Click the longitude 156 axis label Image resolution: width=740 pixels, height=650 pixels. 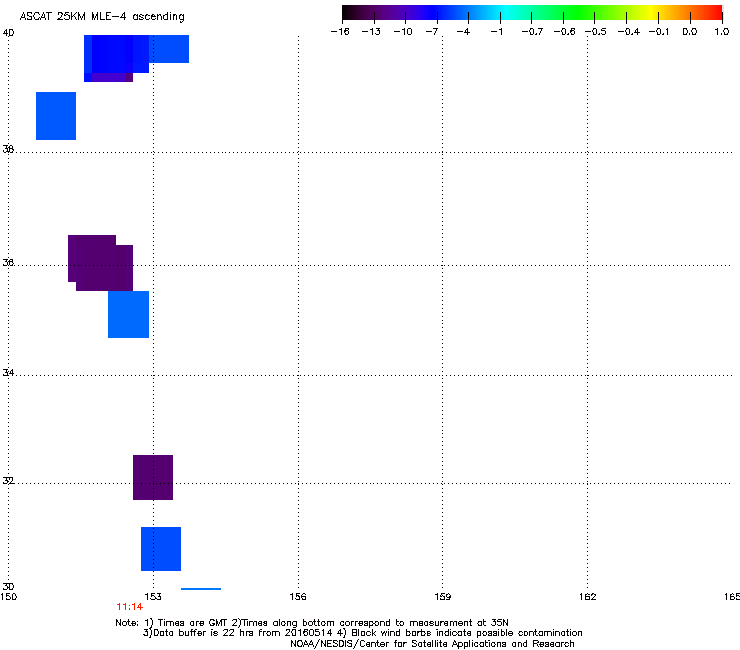[298, 597]
